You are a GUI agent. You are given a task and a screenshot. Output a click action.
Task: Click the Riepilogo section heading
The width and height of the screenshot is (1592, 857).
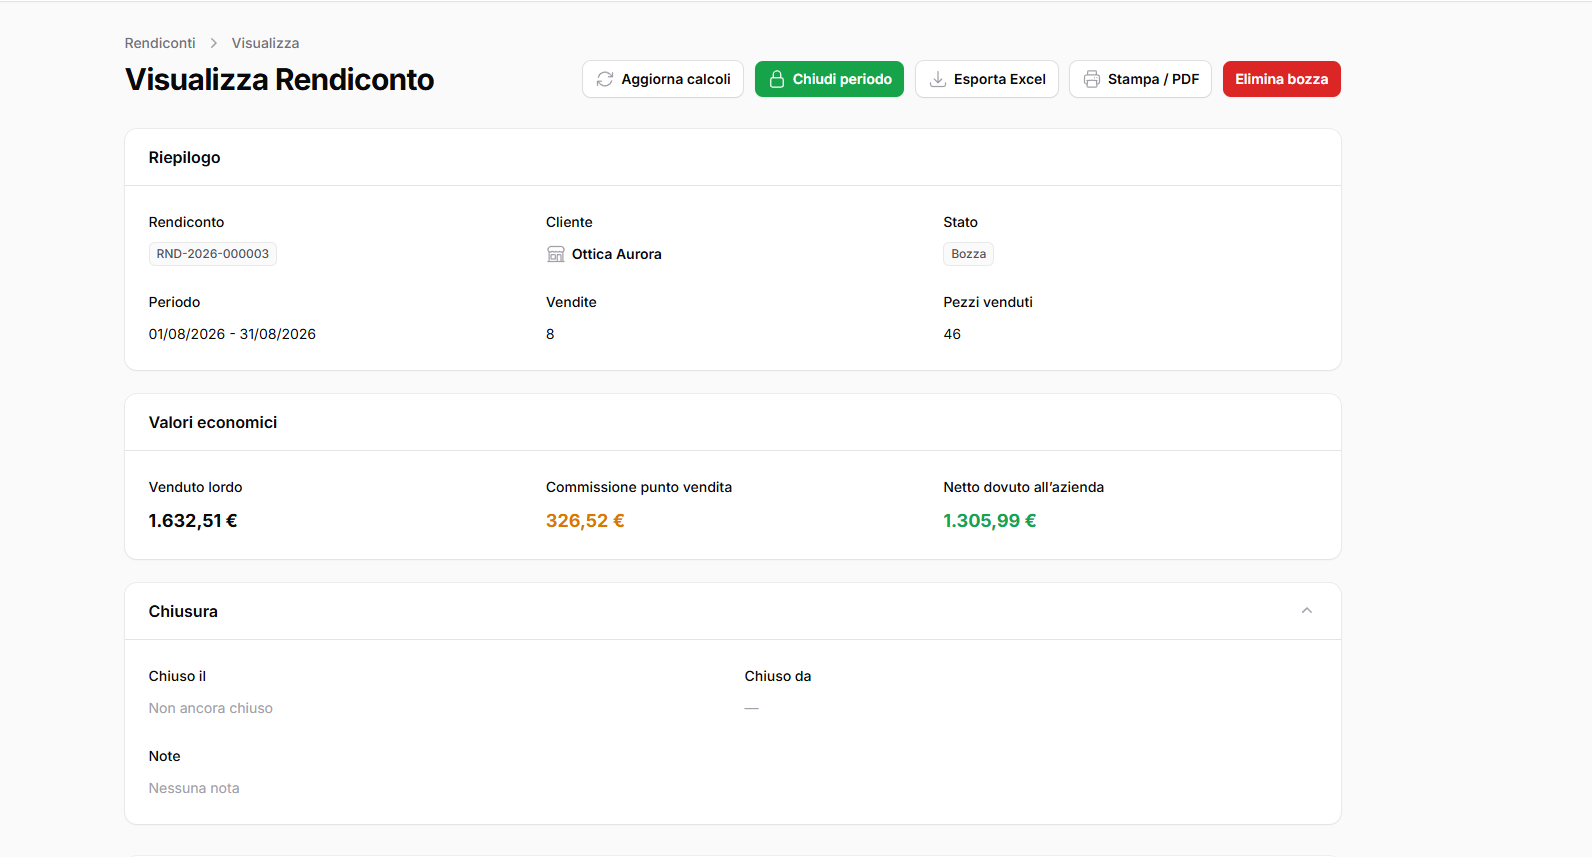[x=184, y=157]
